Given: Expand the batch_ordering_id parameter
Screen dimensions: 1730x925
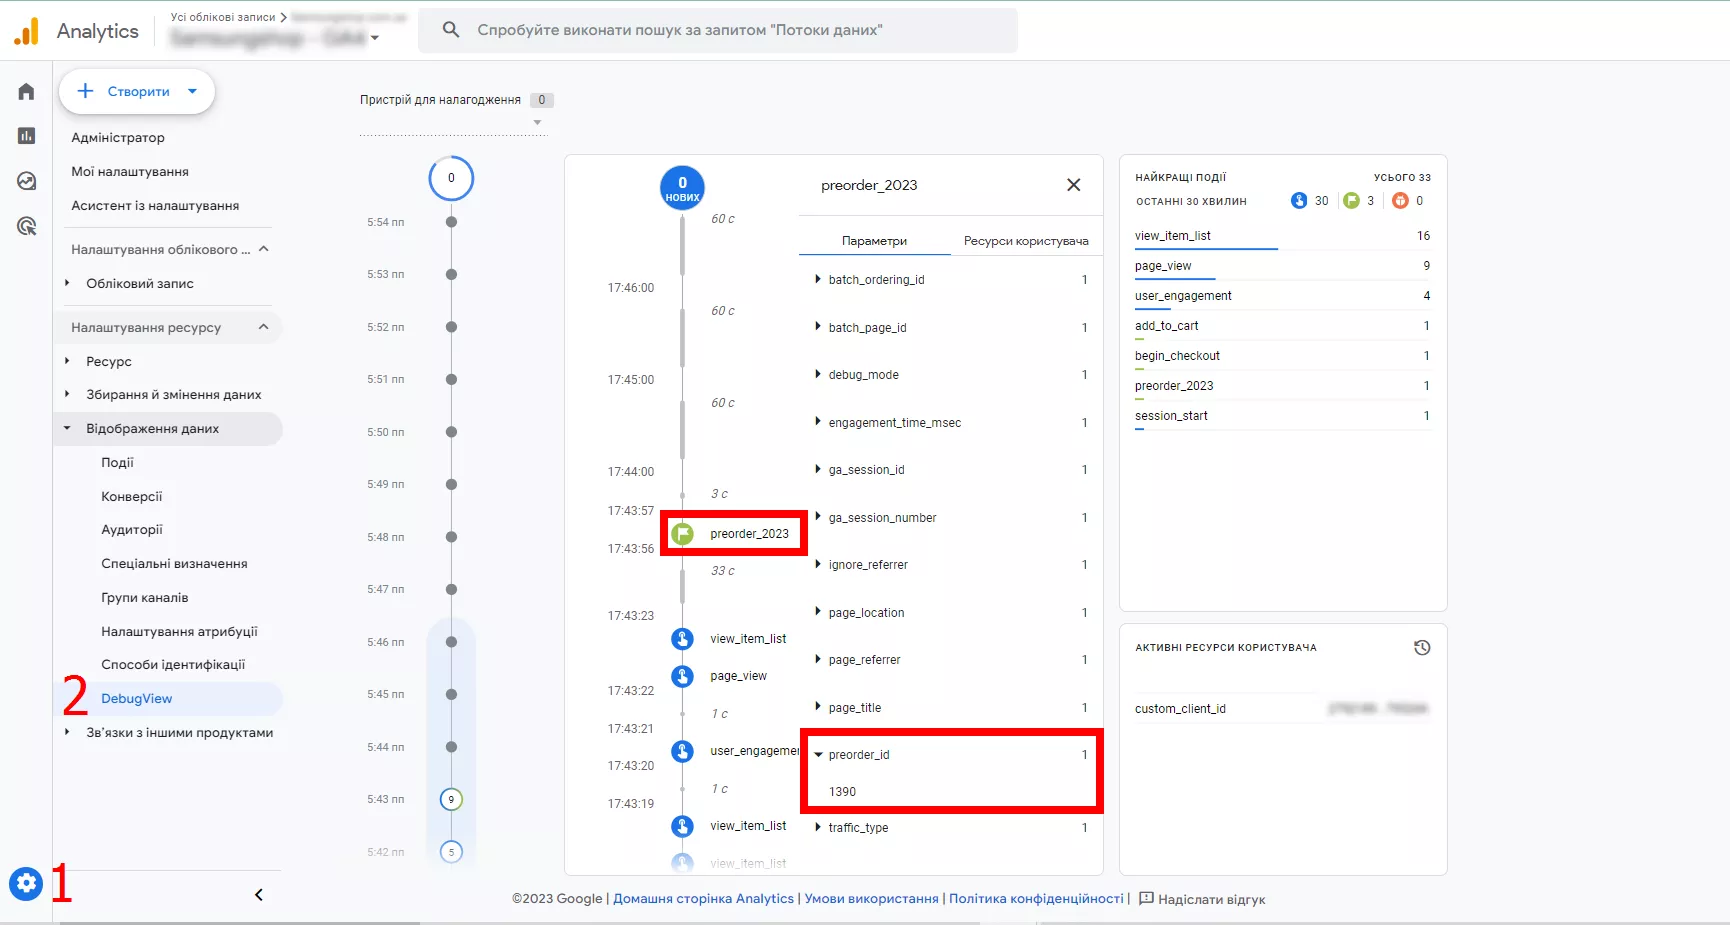Looking at the screenshot, I should (818, 279).
